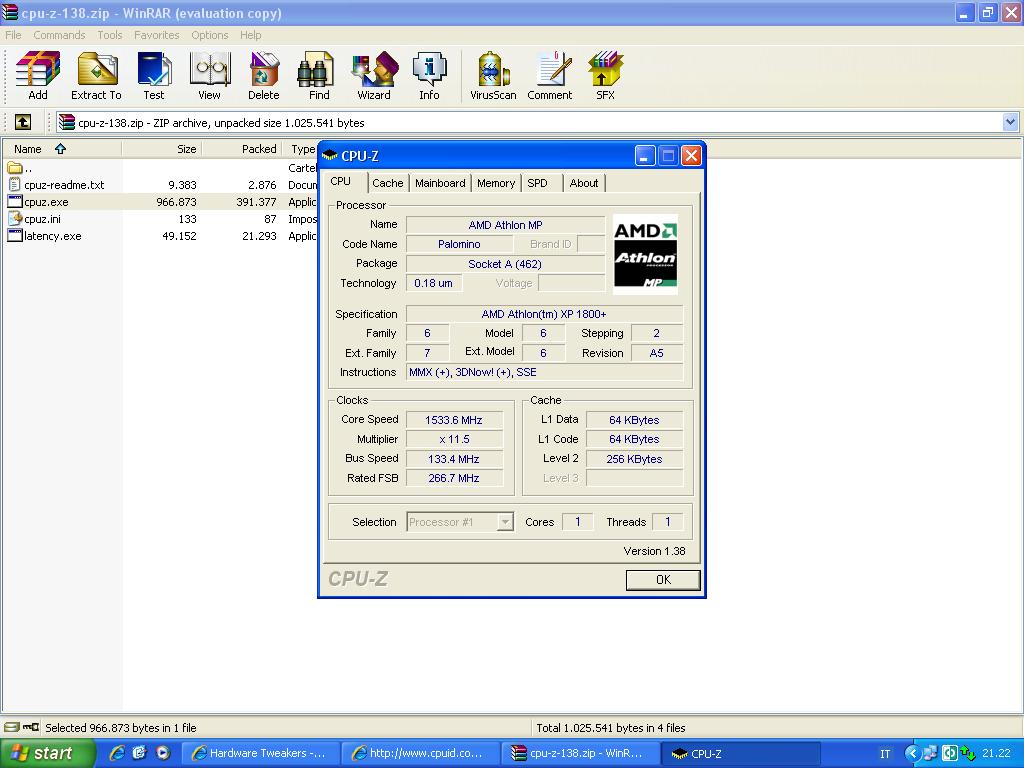Viewport: 1024px width, 768px height.
Task: Click the processor Name field 'AMD Athlon MP'
Action: (505, 225)
